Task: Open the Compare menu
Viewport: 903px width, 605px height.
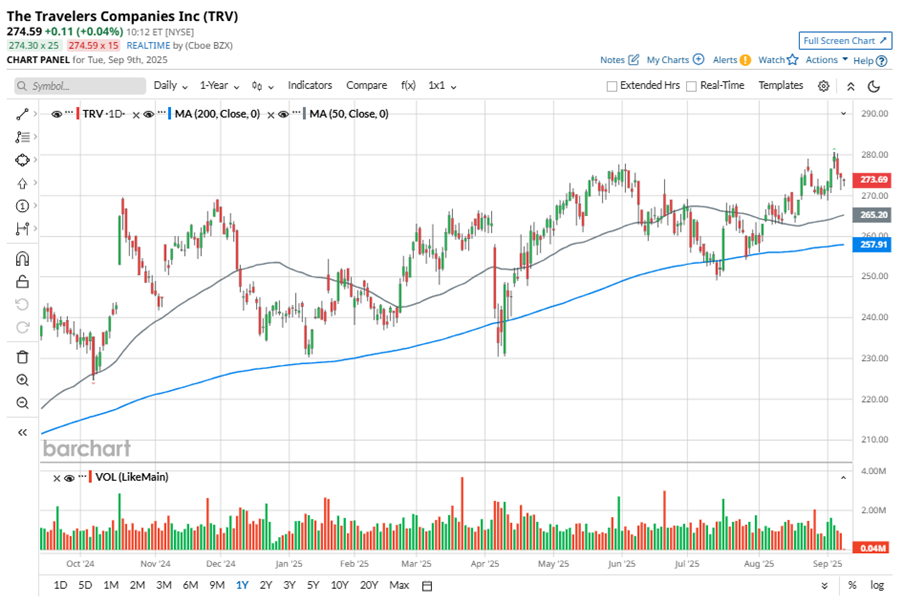Action: (366, 85)
